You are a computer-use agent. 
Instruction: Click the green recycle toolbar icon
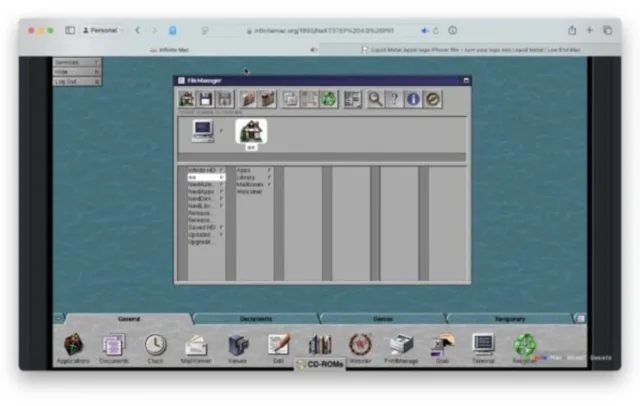pos(329,99)
